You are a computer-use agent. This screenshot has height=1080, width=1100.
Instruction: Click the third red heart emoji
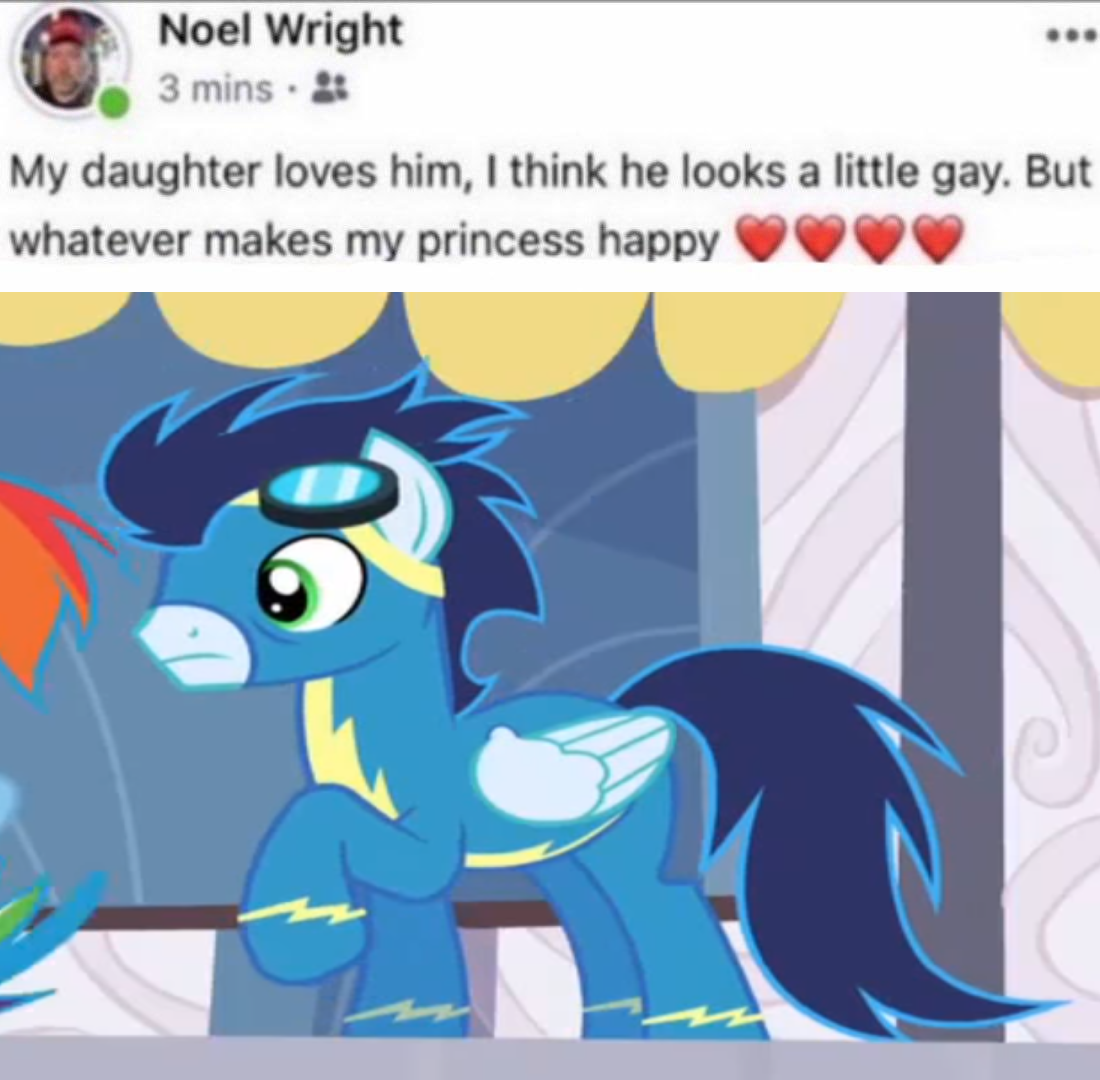click(878, 241)
